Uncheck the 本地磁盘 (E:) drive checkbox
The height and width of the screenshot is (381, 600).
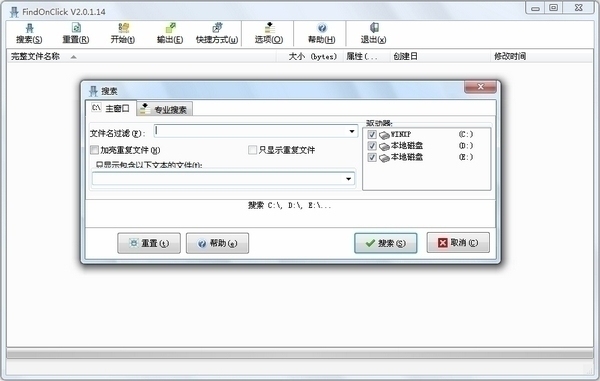point(372,157)
